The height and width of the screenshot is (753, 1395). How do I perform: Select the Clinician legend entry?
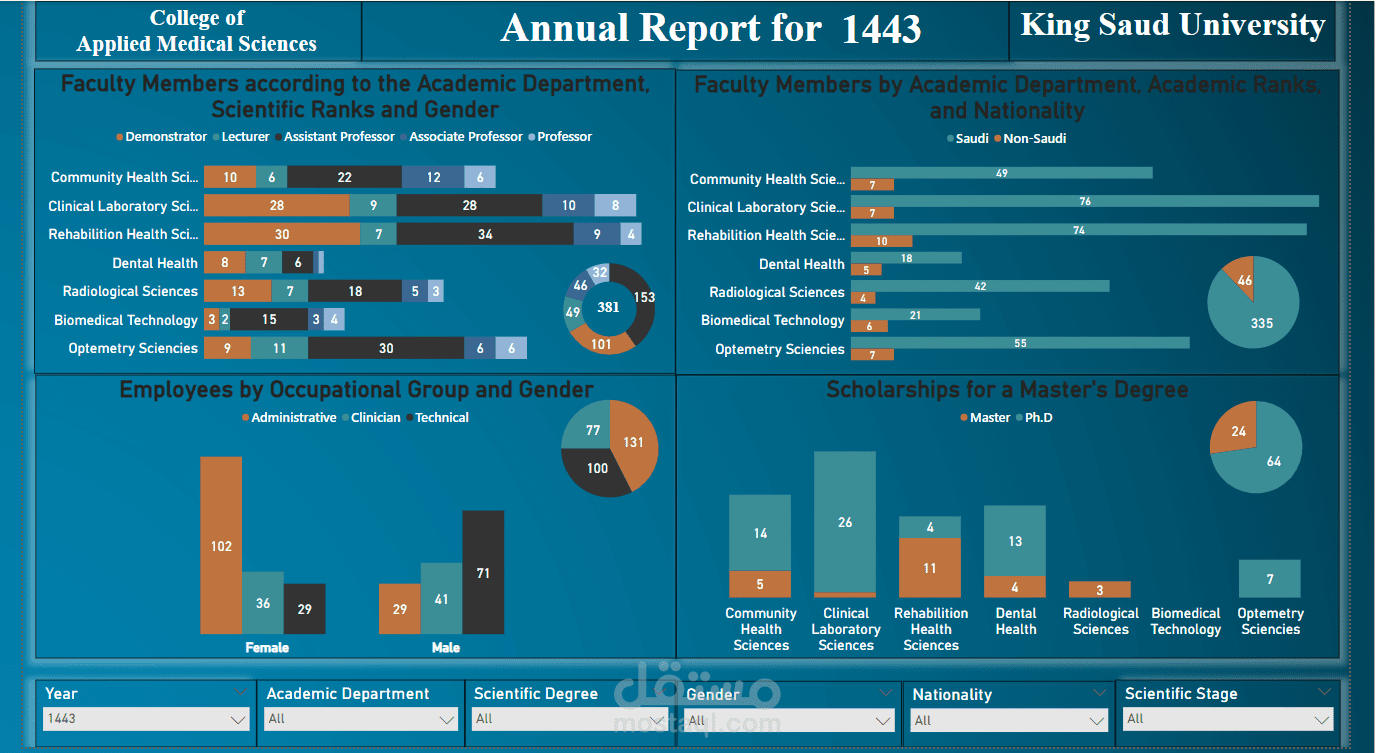point(371,418)
